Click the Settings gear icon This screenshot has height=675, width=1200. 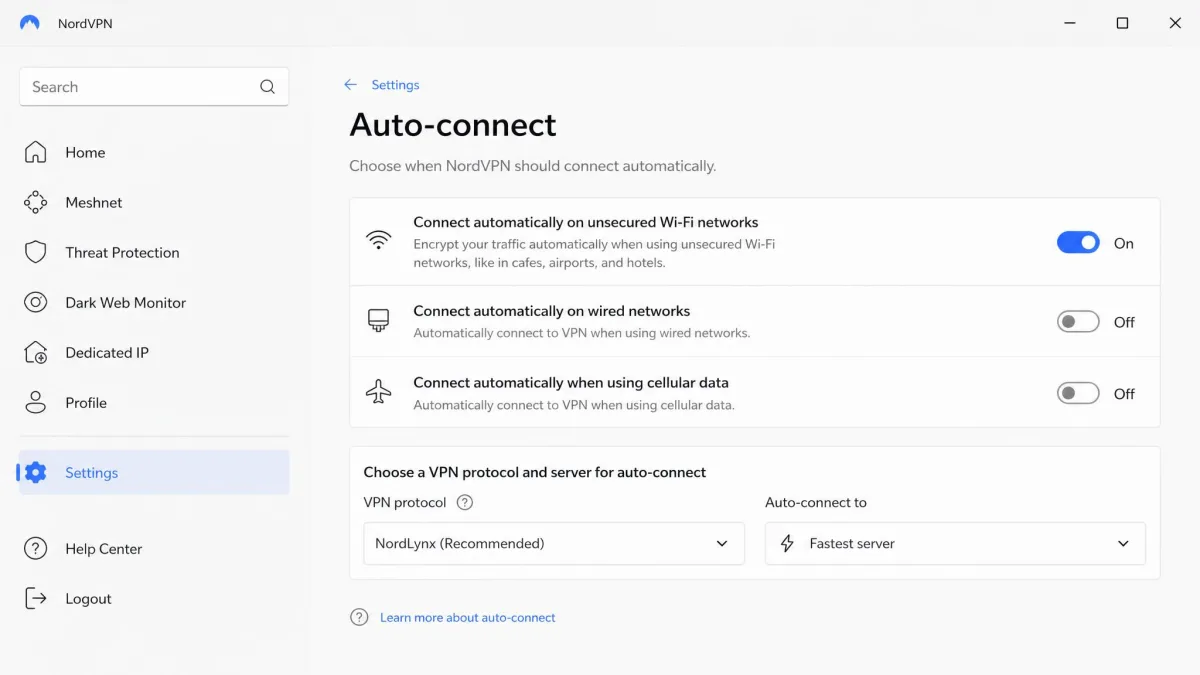click(x=35, y=472)
